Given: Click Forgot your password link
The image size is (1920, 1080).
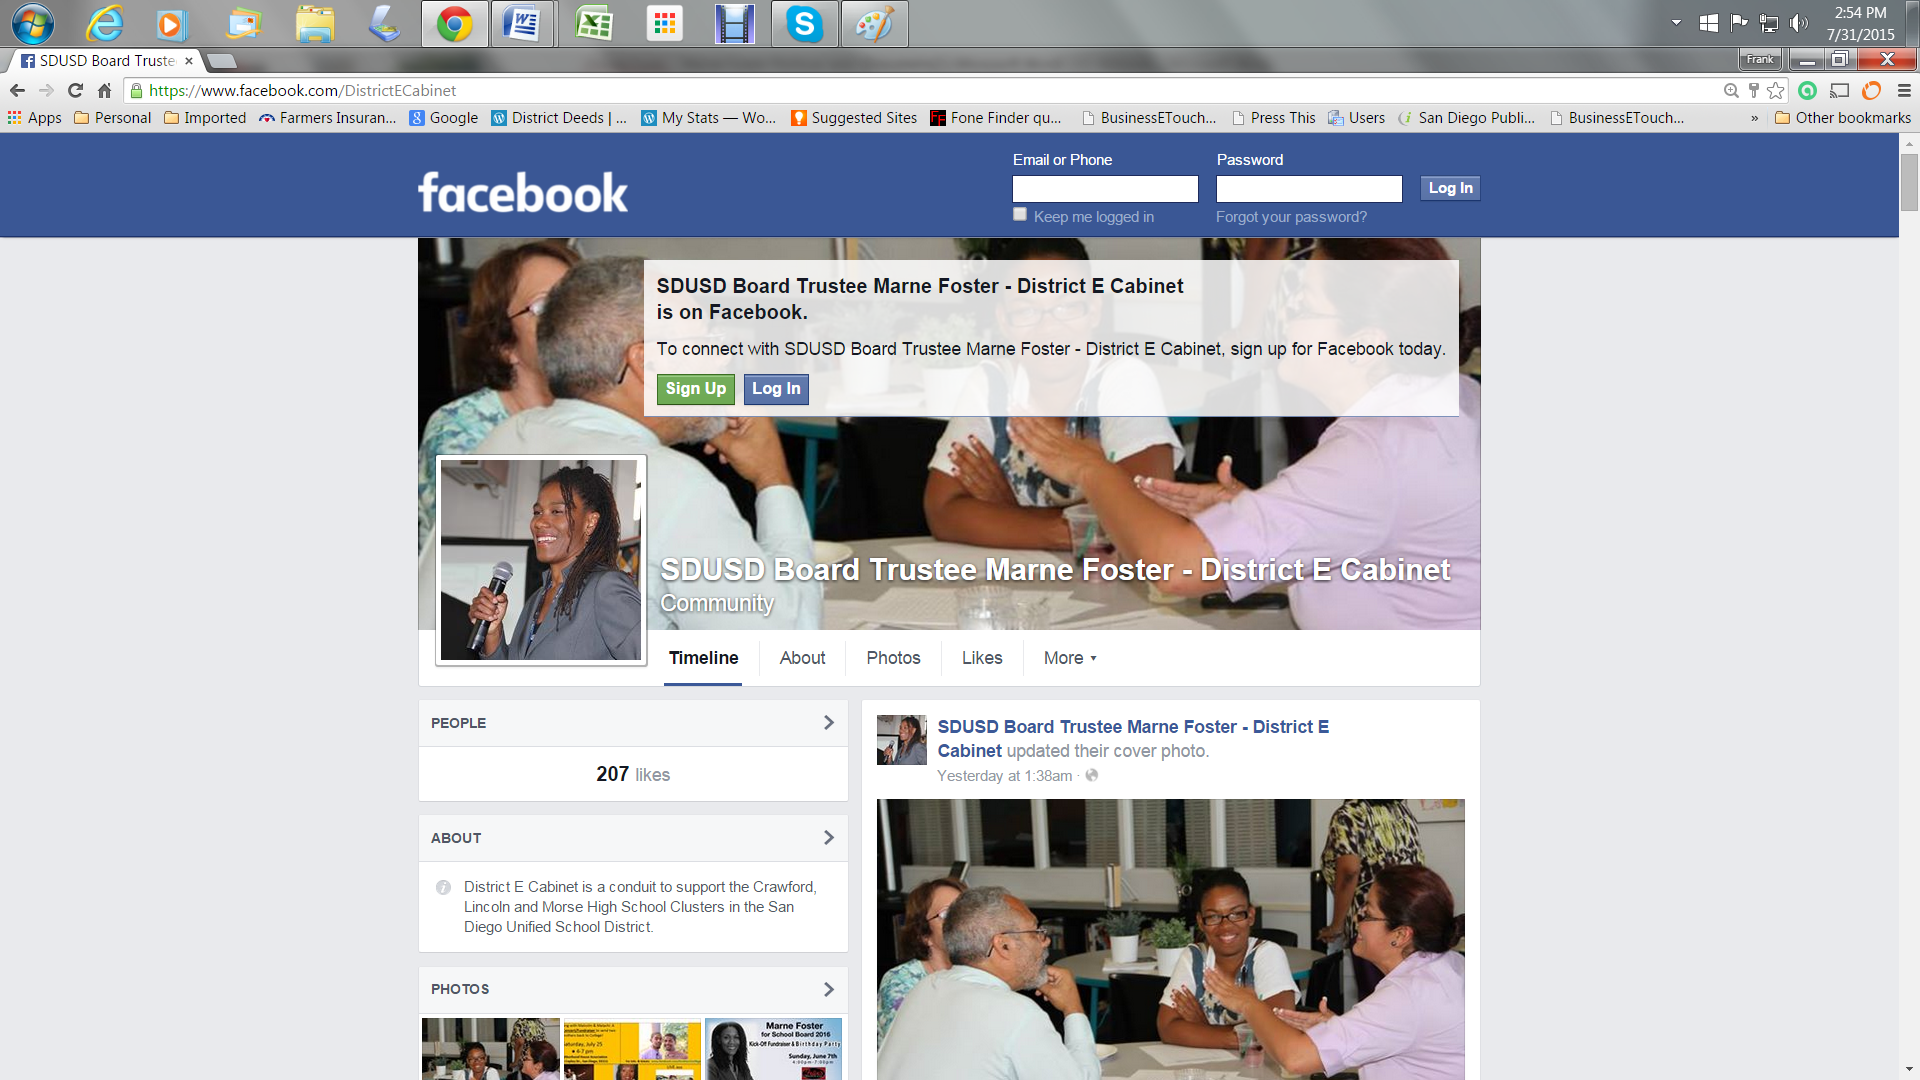Looking at the screenshot, I should [1291, 217].
